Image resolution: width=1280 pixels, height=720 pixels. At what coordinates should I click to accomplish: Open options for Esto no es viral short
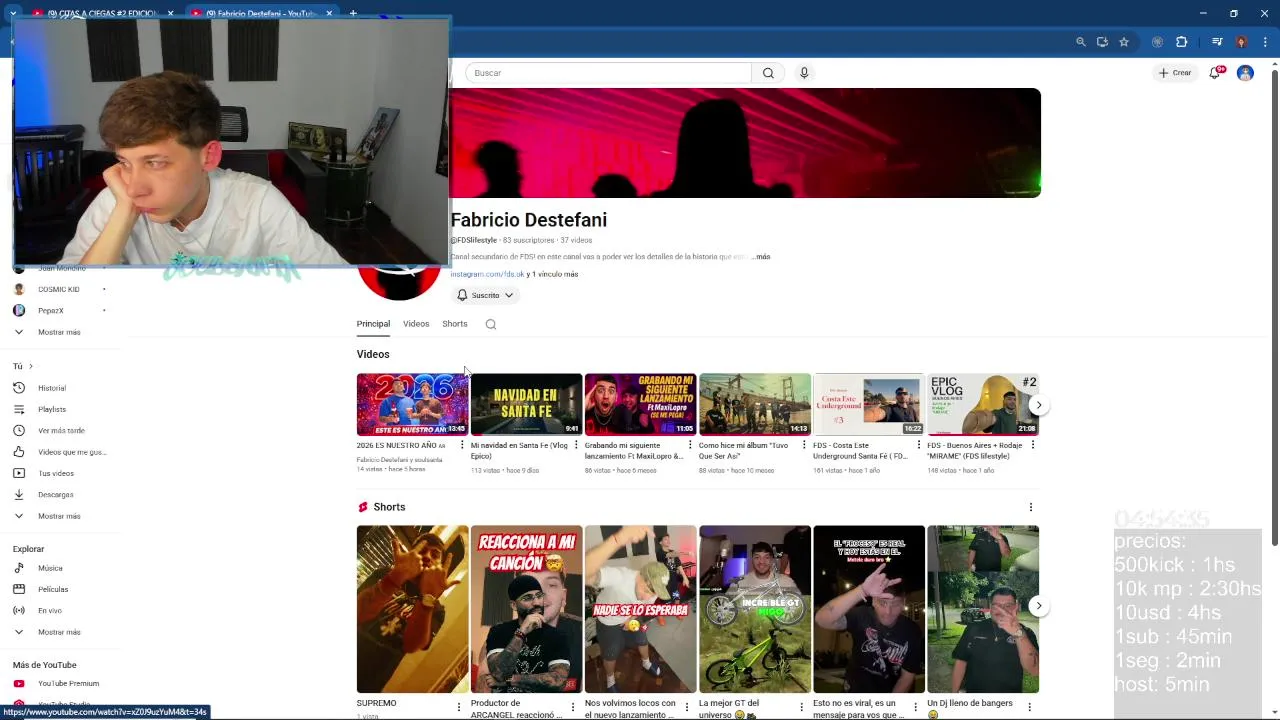915,707
